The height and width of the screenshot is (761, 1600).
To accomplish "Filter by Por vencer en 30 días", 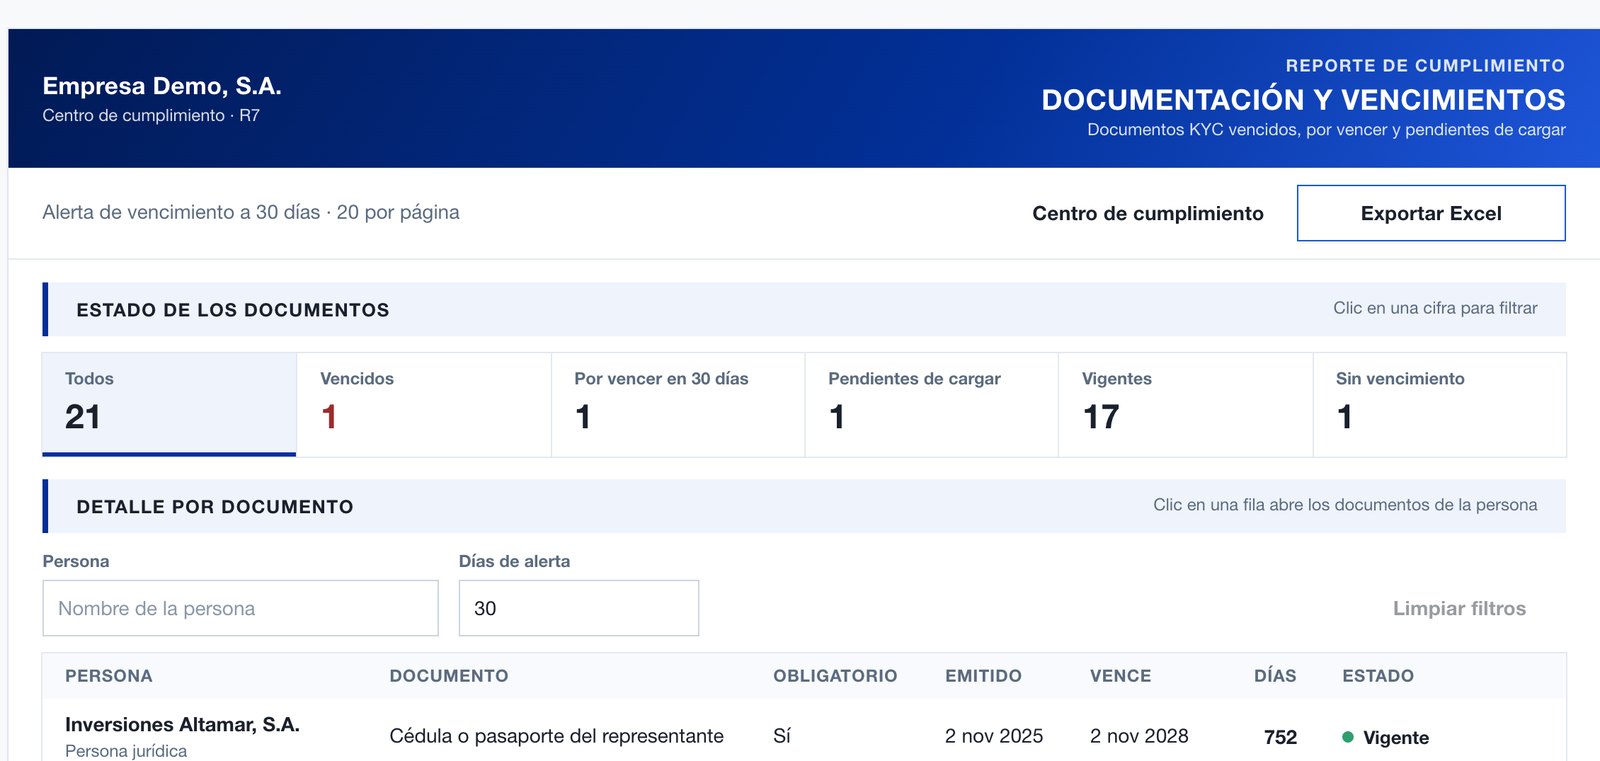I will pos(678,404).
